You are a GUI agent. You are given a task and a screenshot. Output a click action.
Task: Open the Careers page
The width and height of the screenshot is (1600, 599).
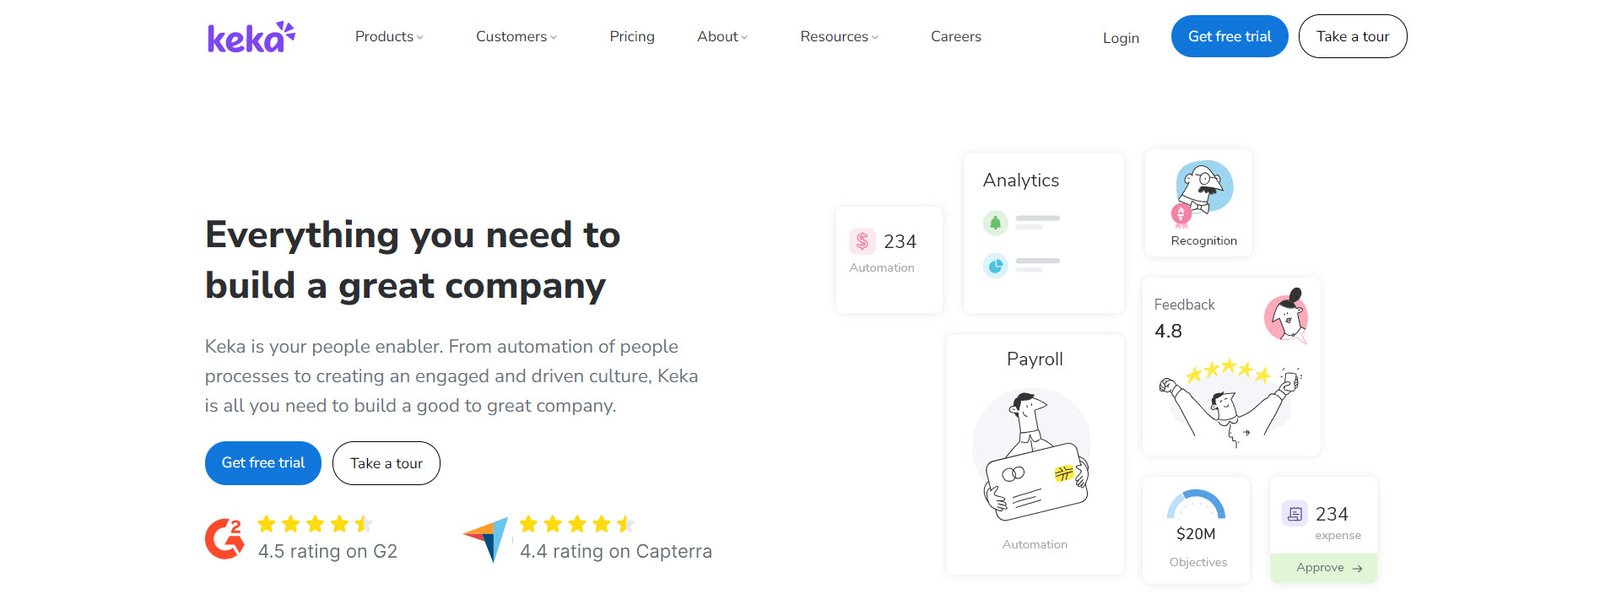956,37
